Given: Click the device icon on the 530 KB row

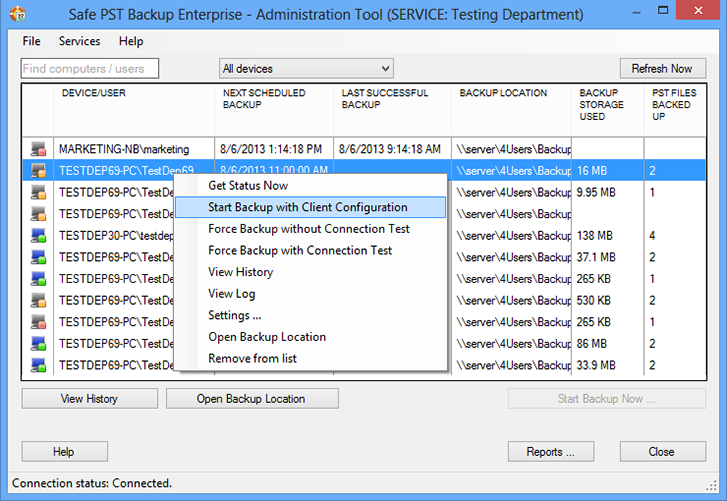Looking at the screenshot, I should [38, 300].
